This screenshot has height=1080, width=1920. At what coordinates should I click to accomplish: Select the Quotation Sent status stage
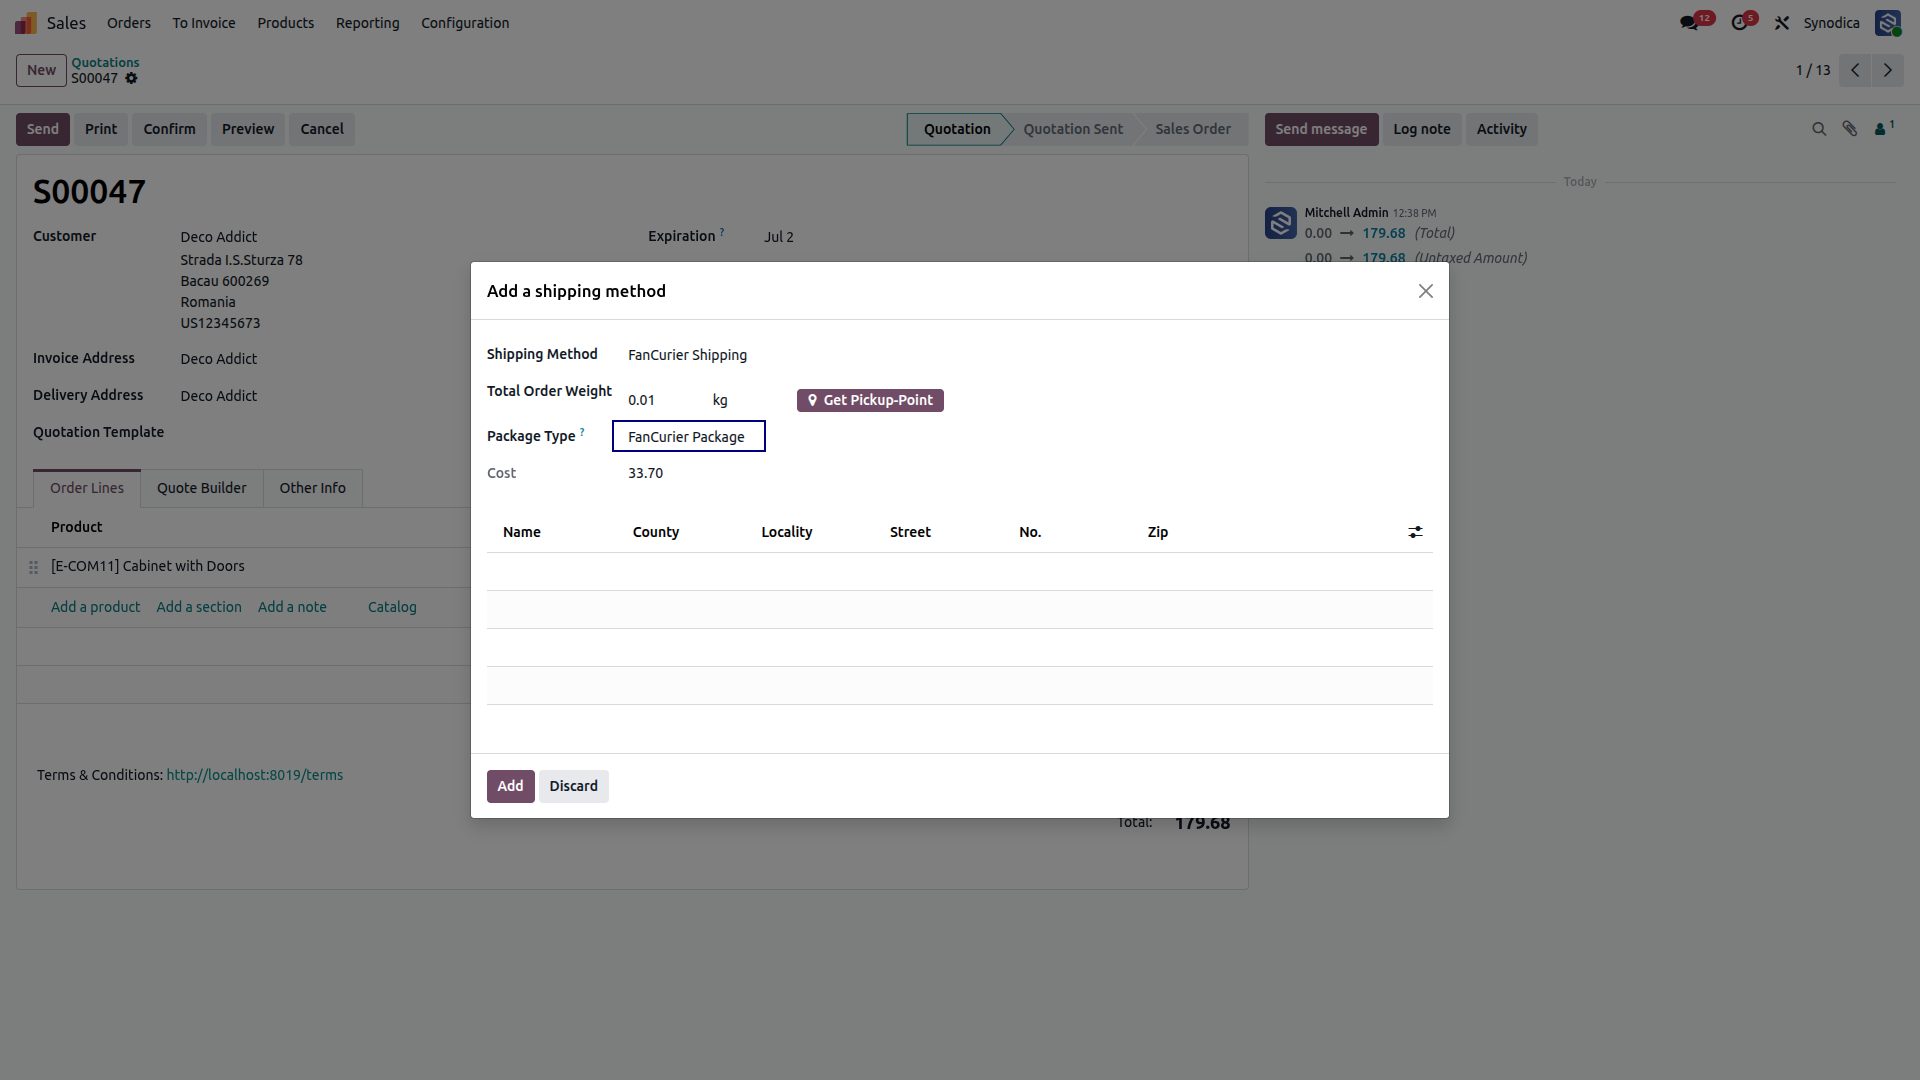(x=1073, y=129)
